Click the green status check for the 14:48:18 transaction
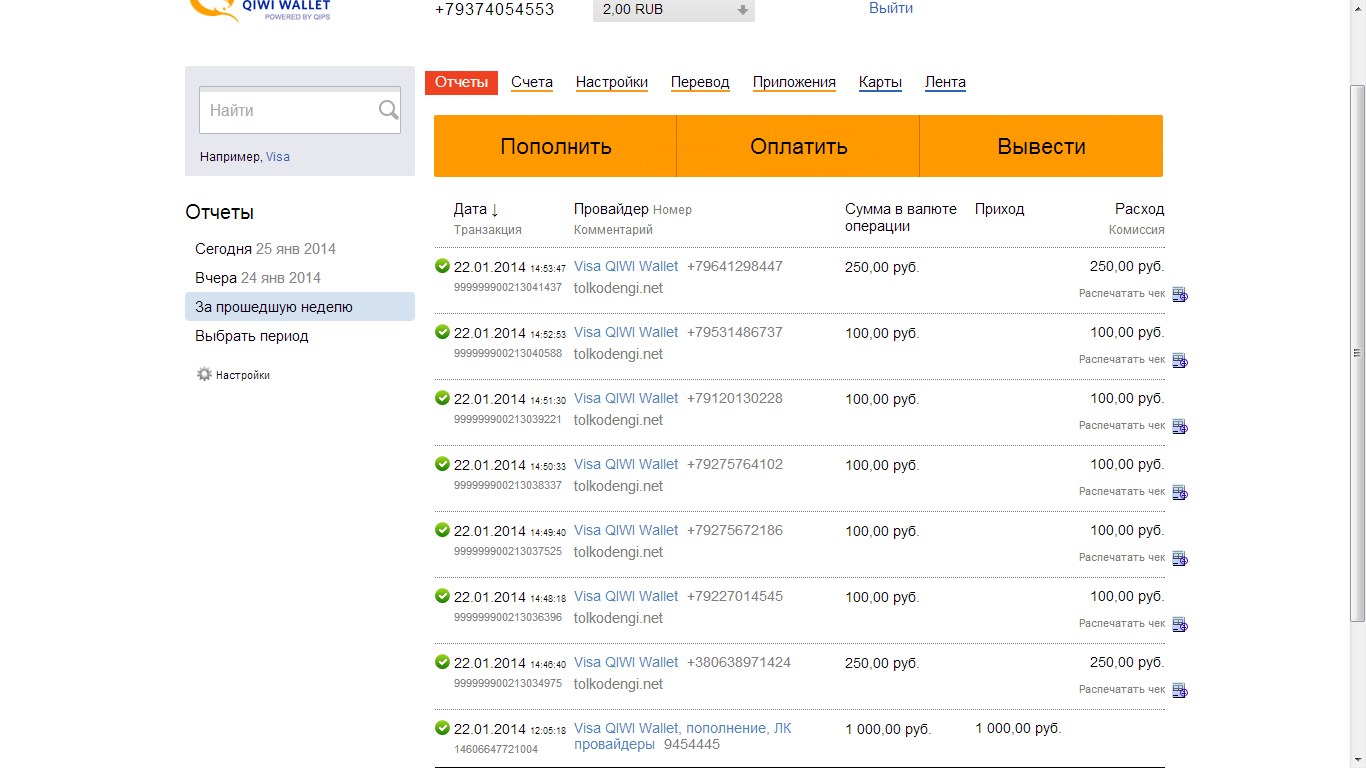This screenshot has width=1366, height=768. (x=442, y=596)
